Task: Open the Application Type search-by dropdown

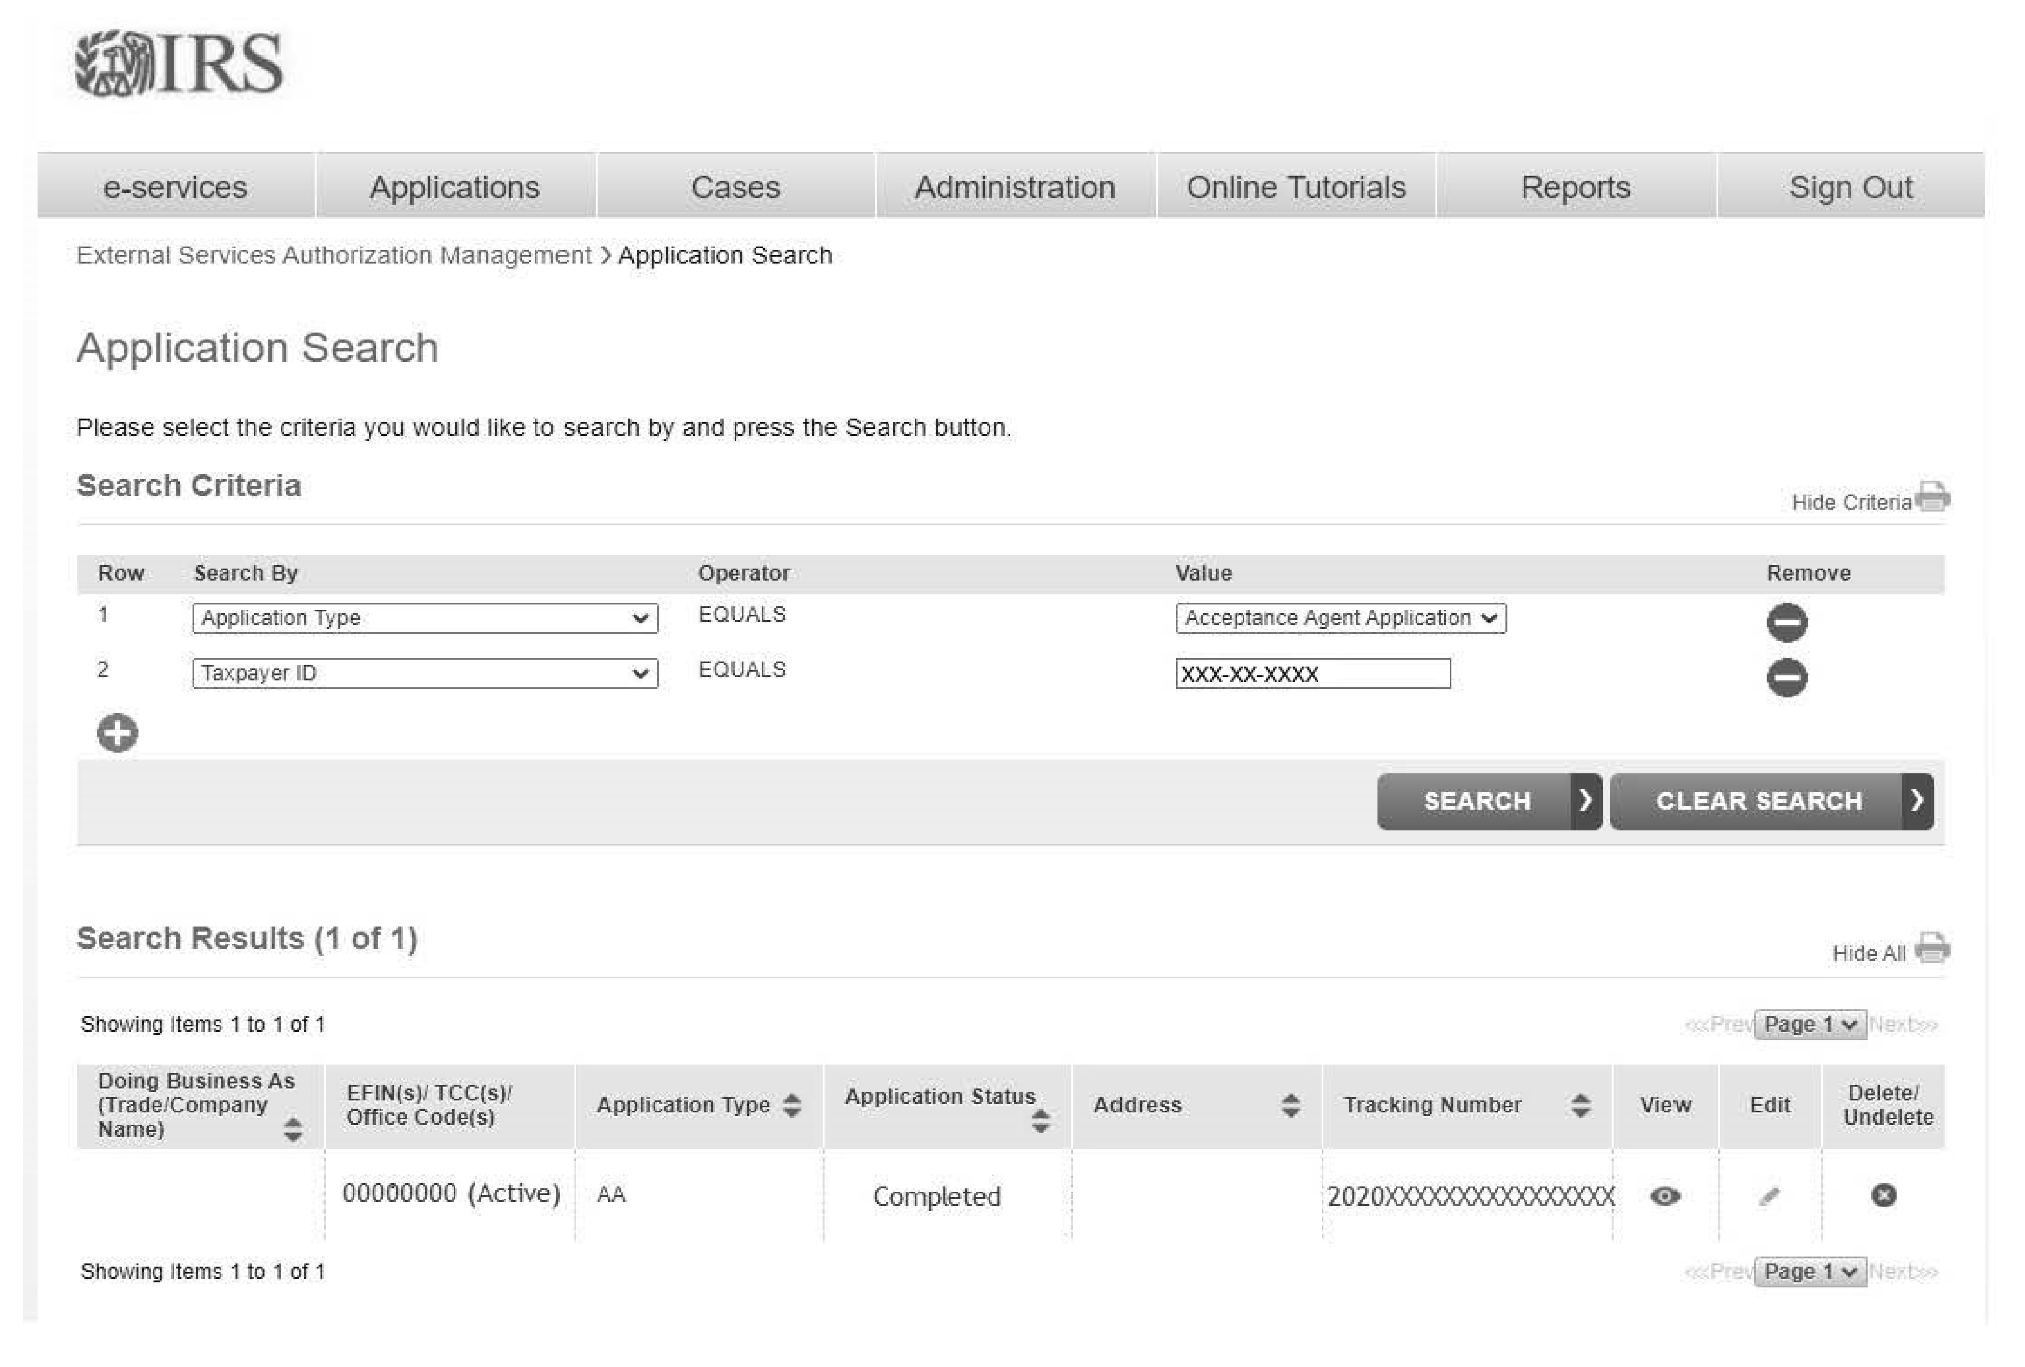Action: (x=424, y=618)
